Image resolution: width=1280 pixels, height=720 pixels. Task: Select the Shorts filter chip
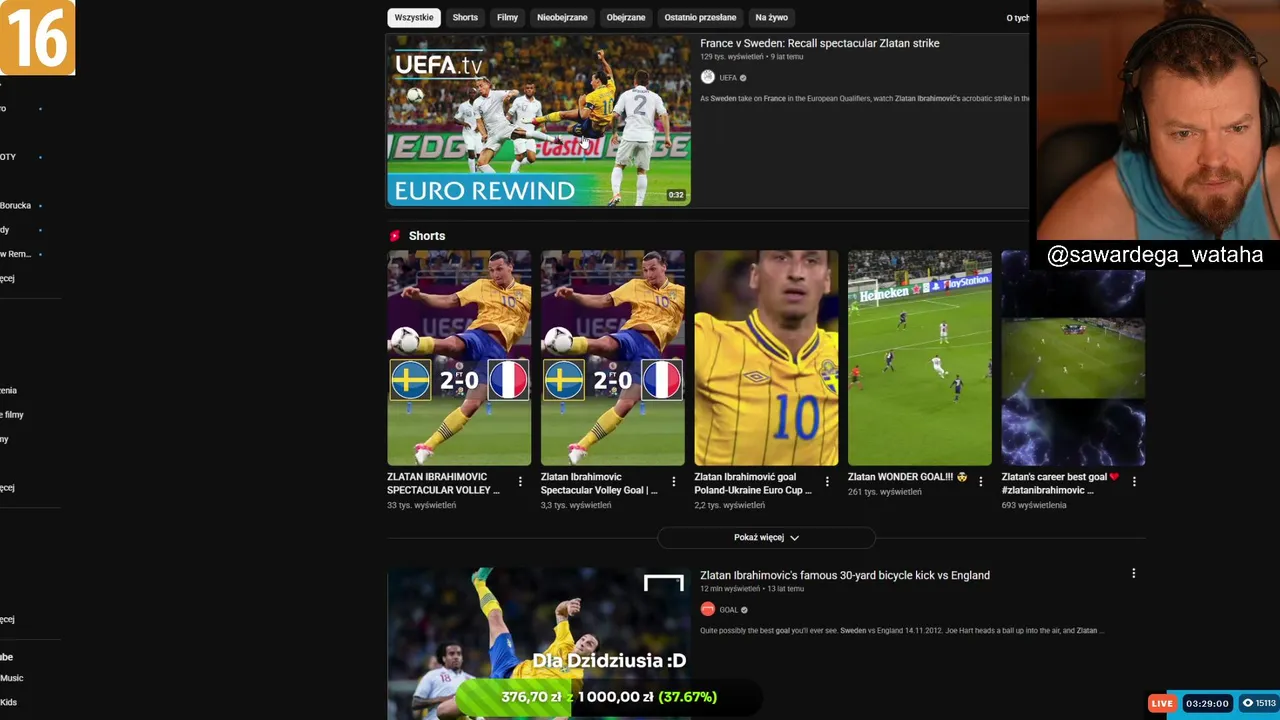tap(465, 17)
